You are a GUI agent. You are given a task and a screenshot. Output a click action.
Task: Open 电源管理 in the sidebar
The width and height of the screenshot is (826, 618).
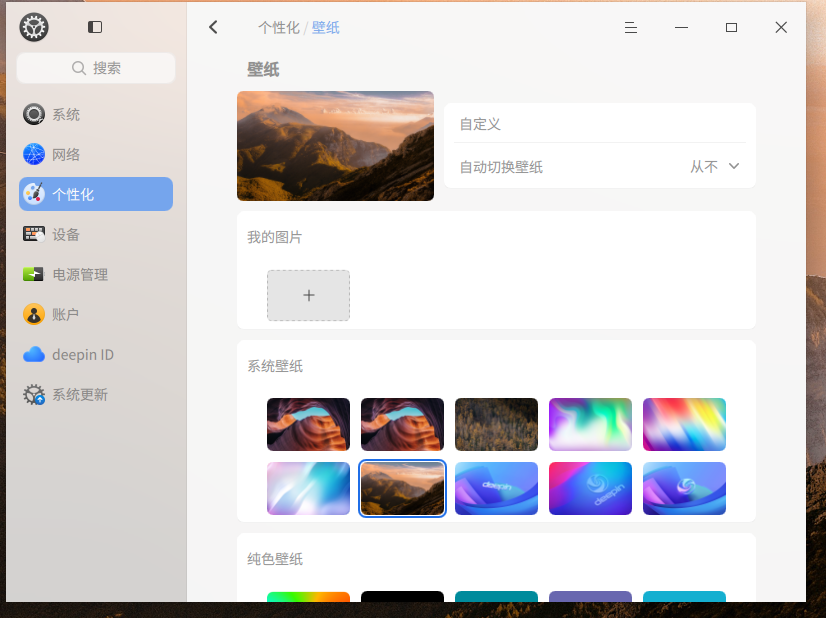click(96, 274)
